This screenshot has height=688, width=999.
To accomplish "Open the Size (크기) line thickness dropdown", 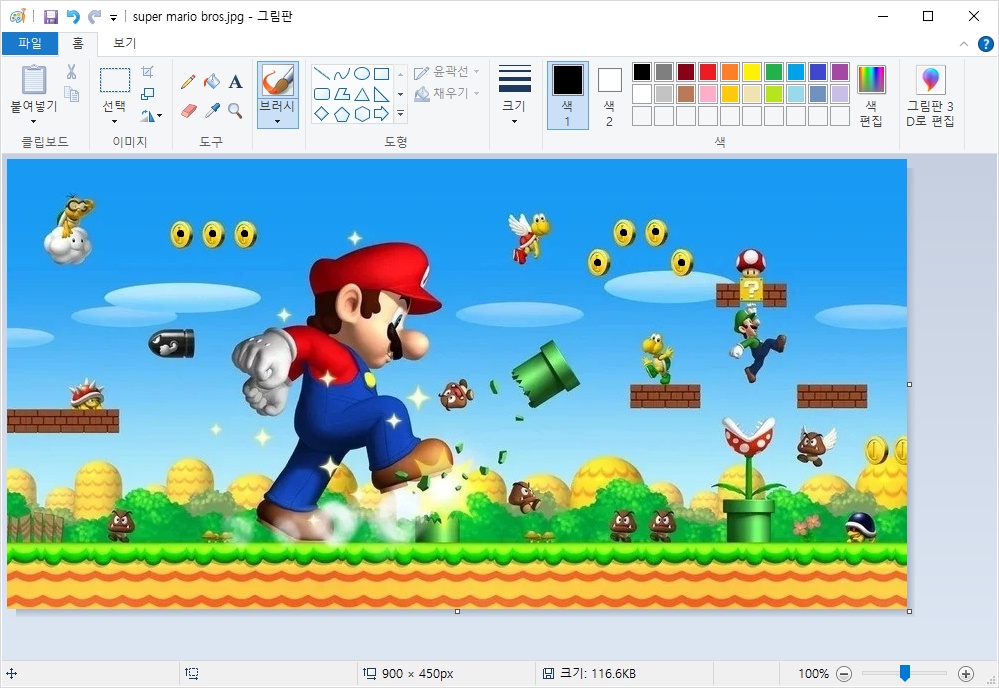I will click(x=514, y=96).
